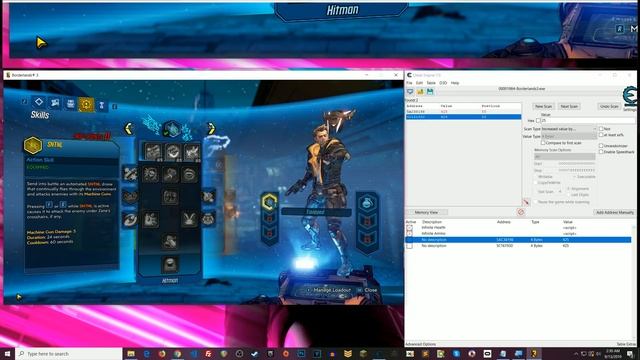The image size is (640, 360).
Task: Select middle skill in second tier row
Action: pos(170,174)
